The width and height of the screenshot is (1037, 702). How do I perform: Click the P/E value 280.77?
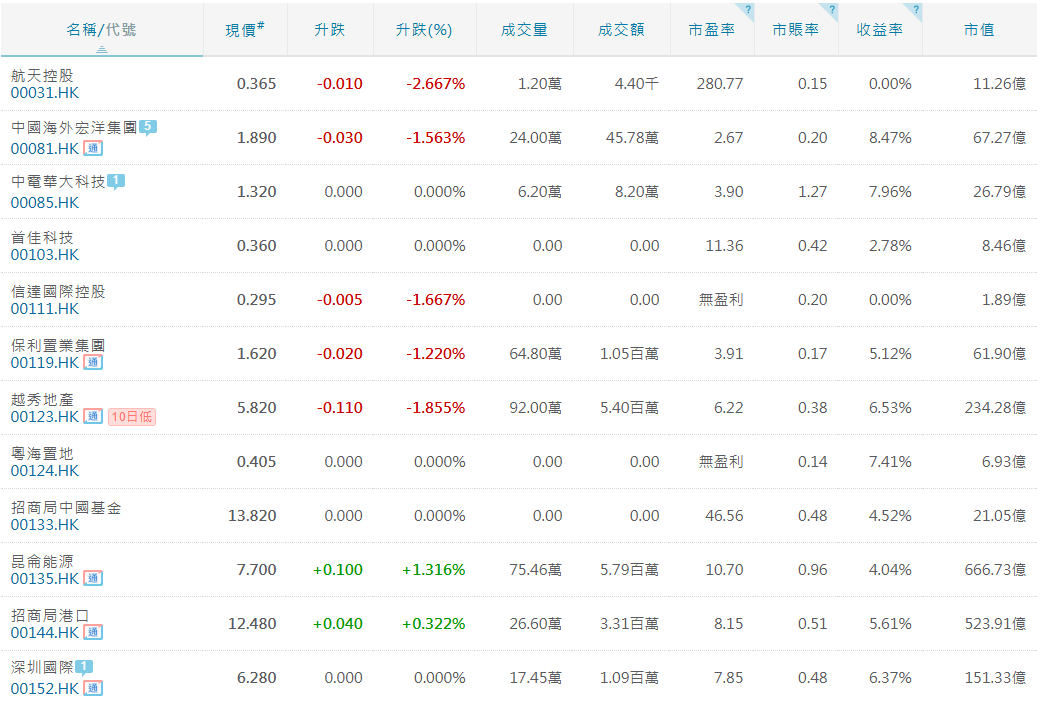720,84
